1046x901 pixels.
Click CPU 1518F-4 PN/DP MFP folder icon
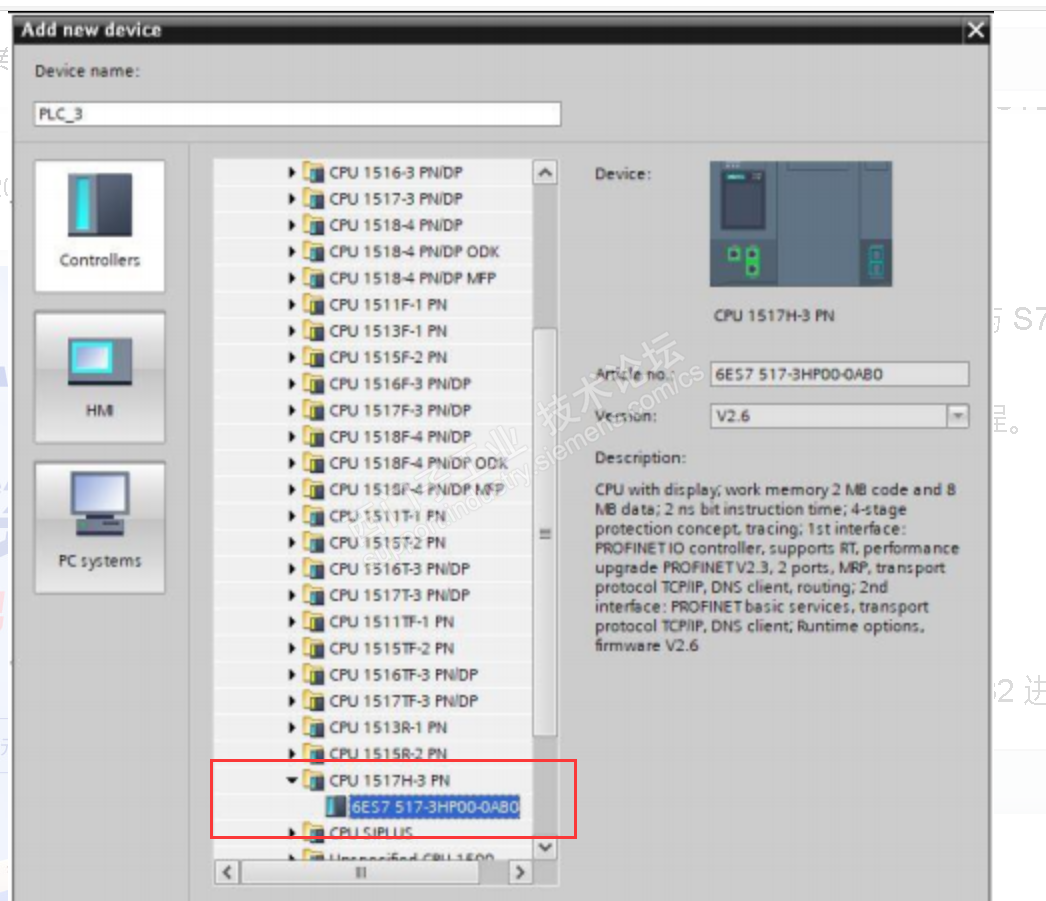point(314,490)
